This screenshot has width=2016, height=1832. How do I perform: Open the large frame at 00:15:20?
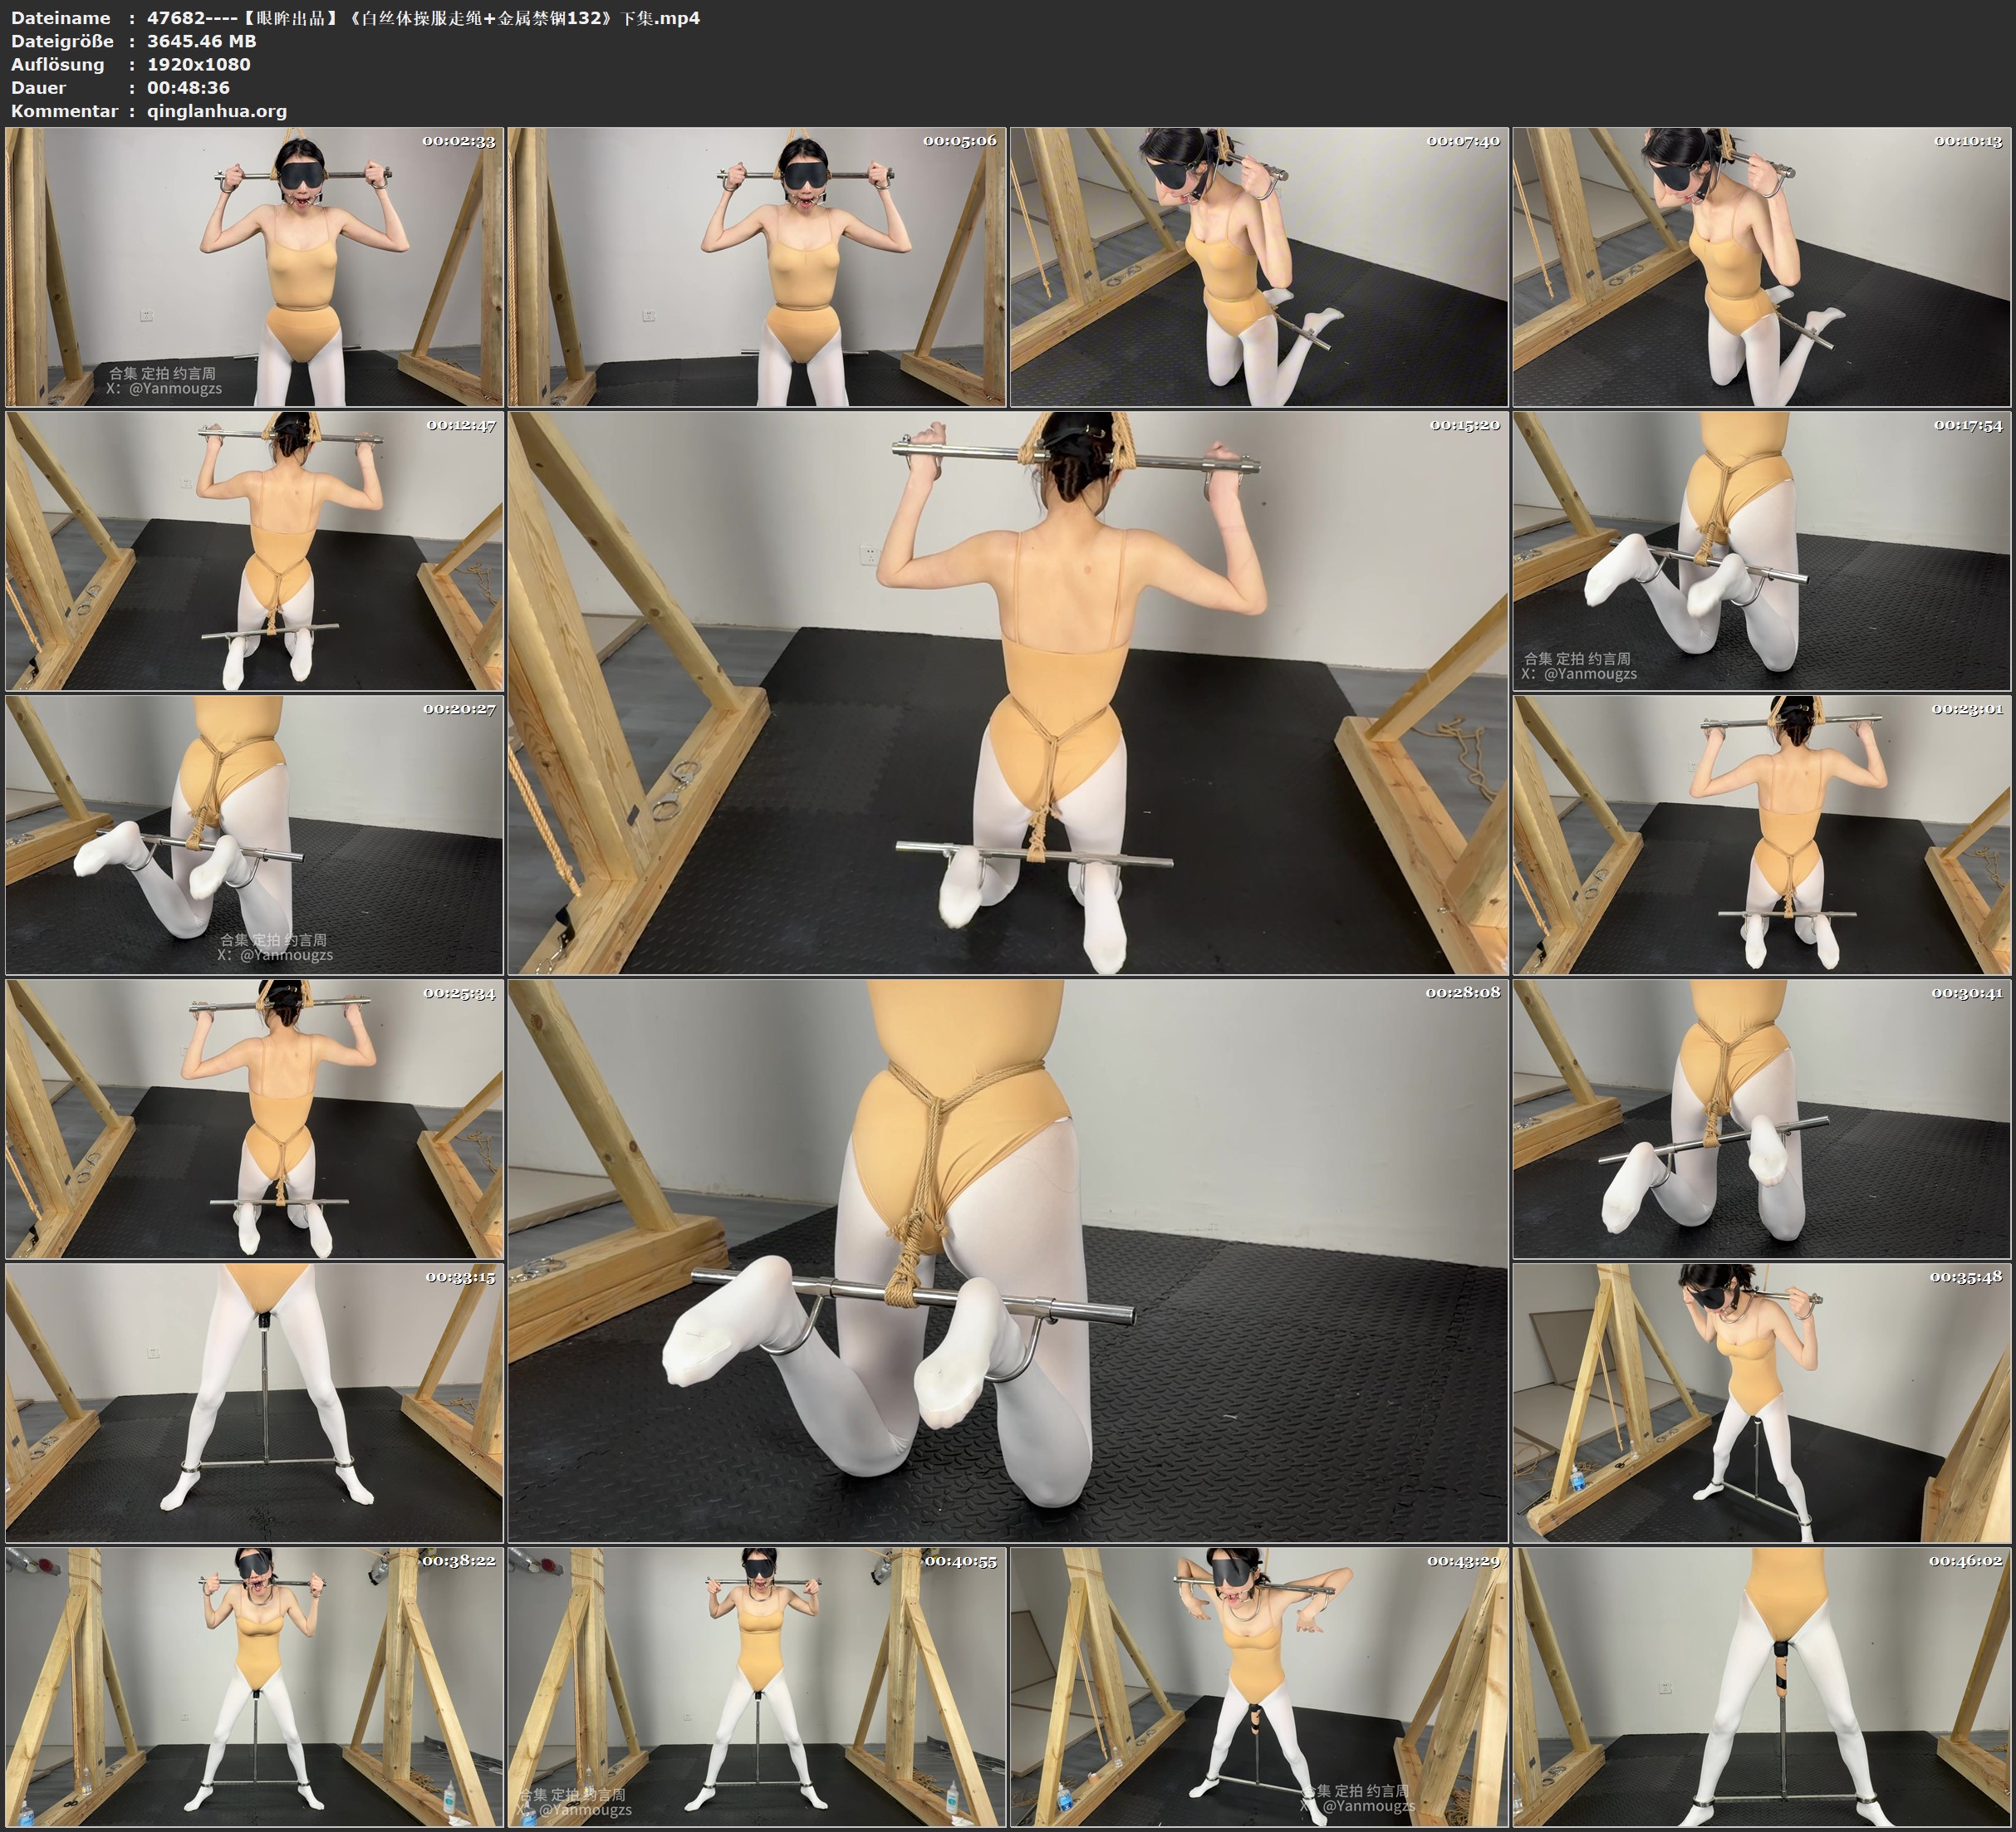1007,693
